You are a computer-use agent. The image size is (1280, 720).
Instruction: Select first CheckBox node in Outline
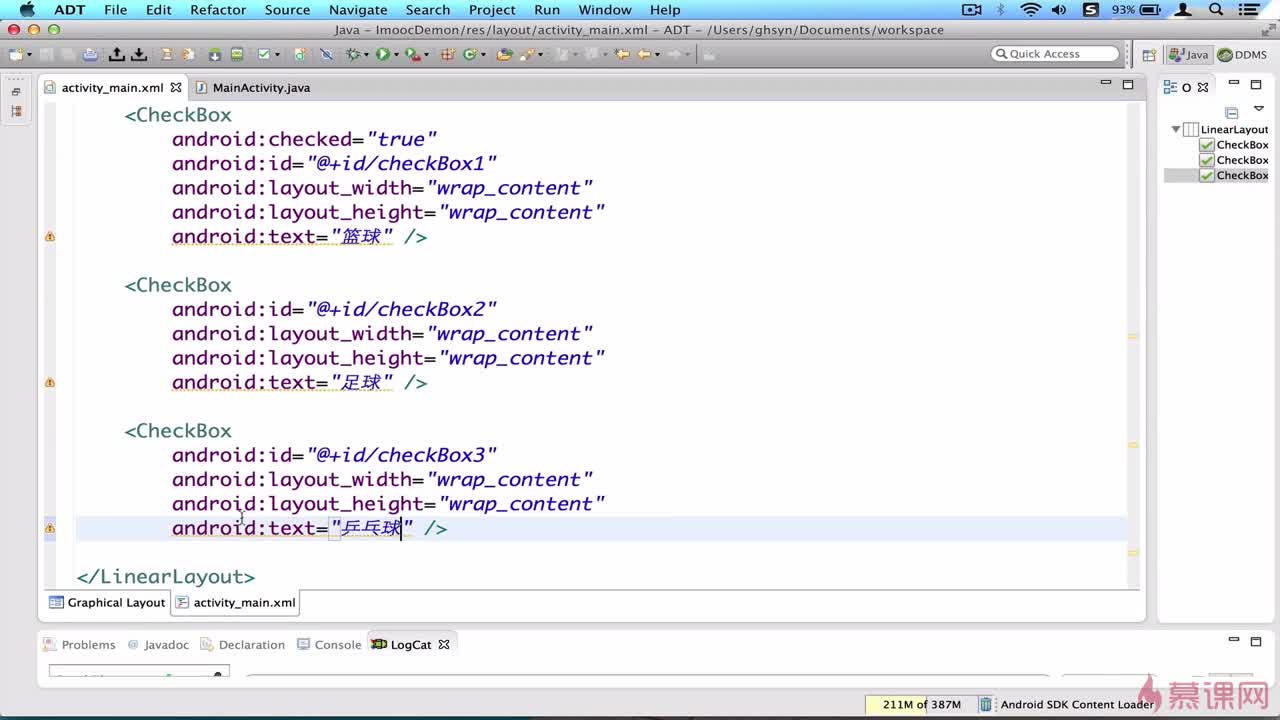[x=1234, y=145]
